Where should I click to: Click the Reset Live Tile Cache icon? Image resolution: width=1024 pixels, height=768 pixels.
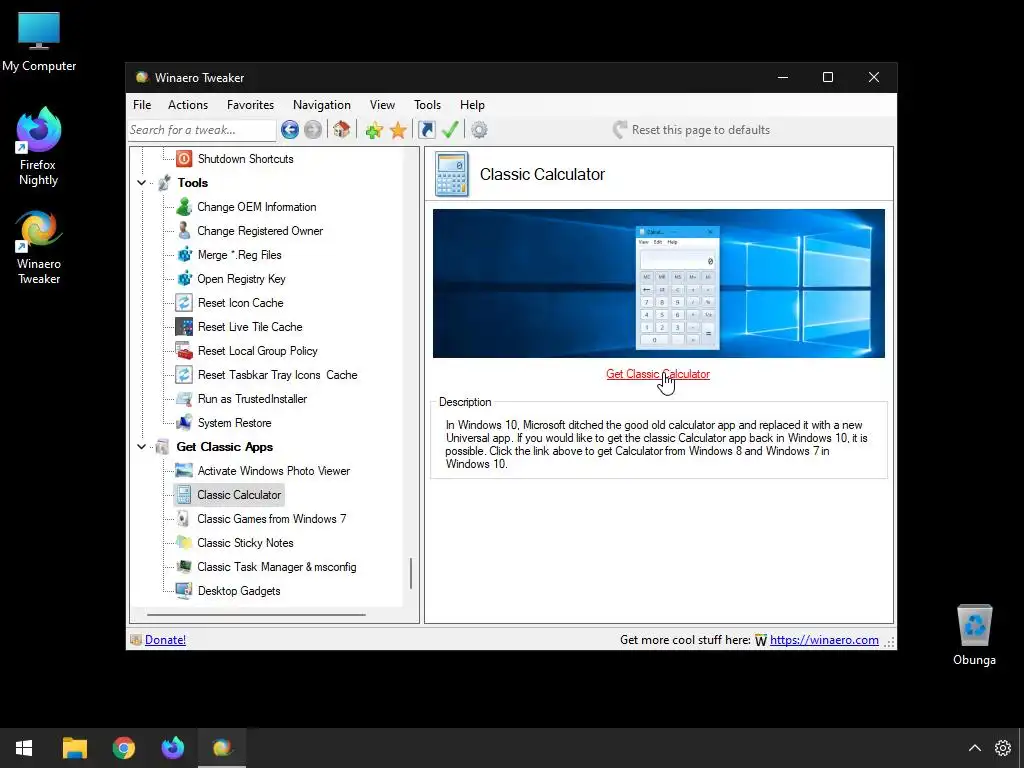(184, 327)
